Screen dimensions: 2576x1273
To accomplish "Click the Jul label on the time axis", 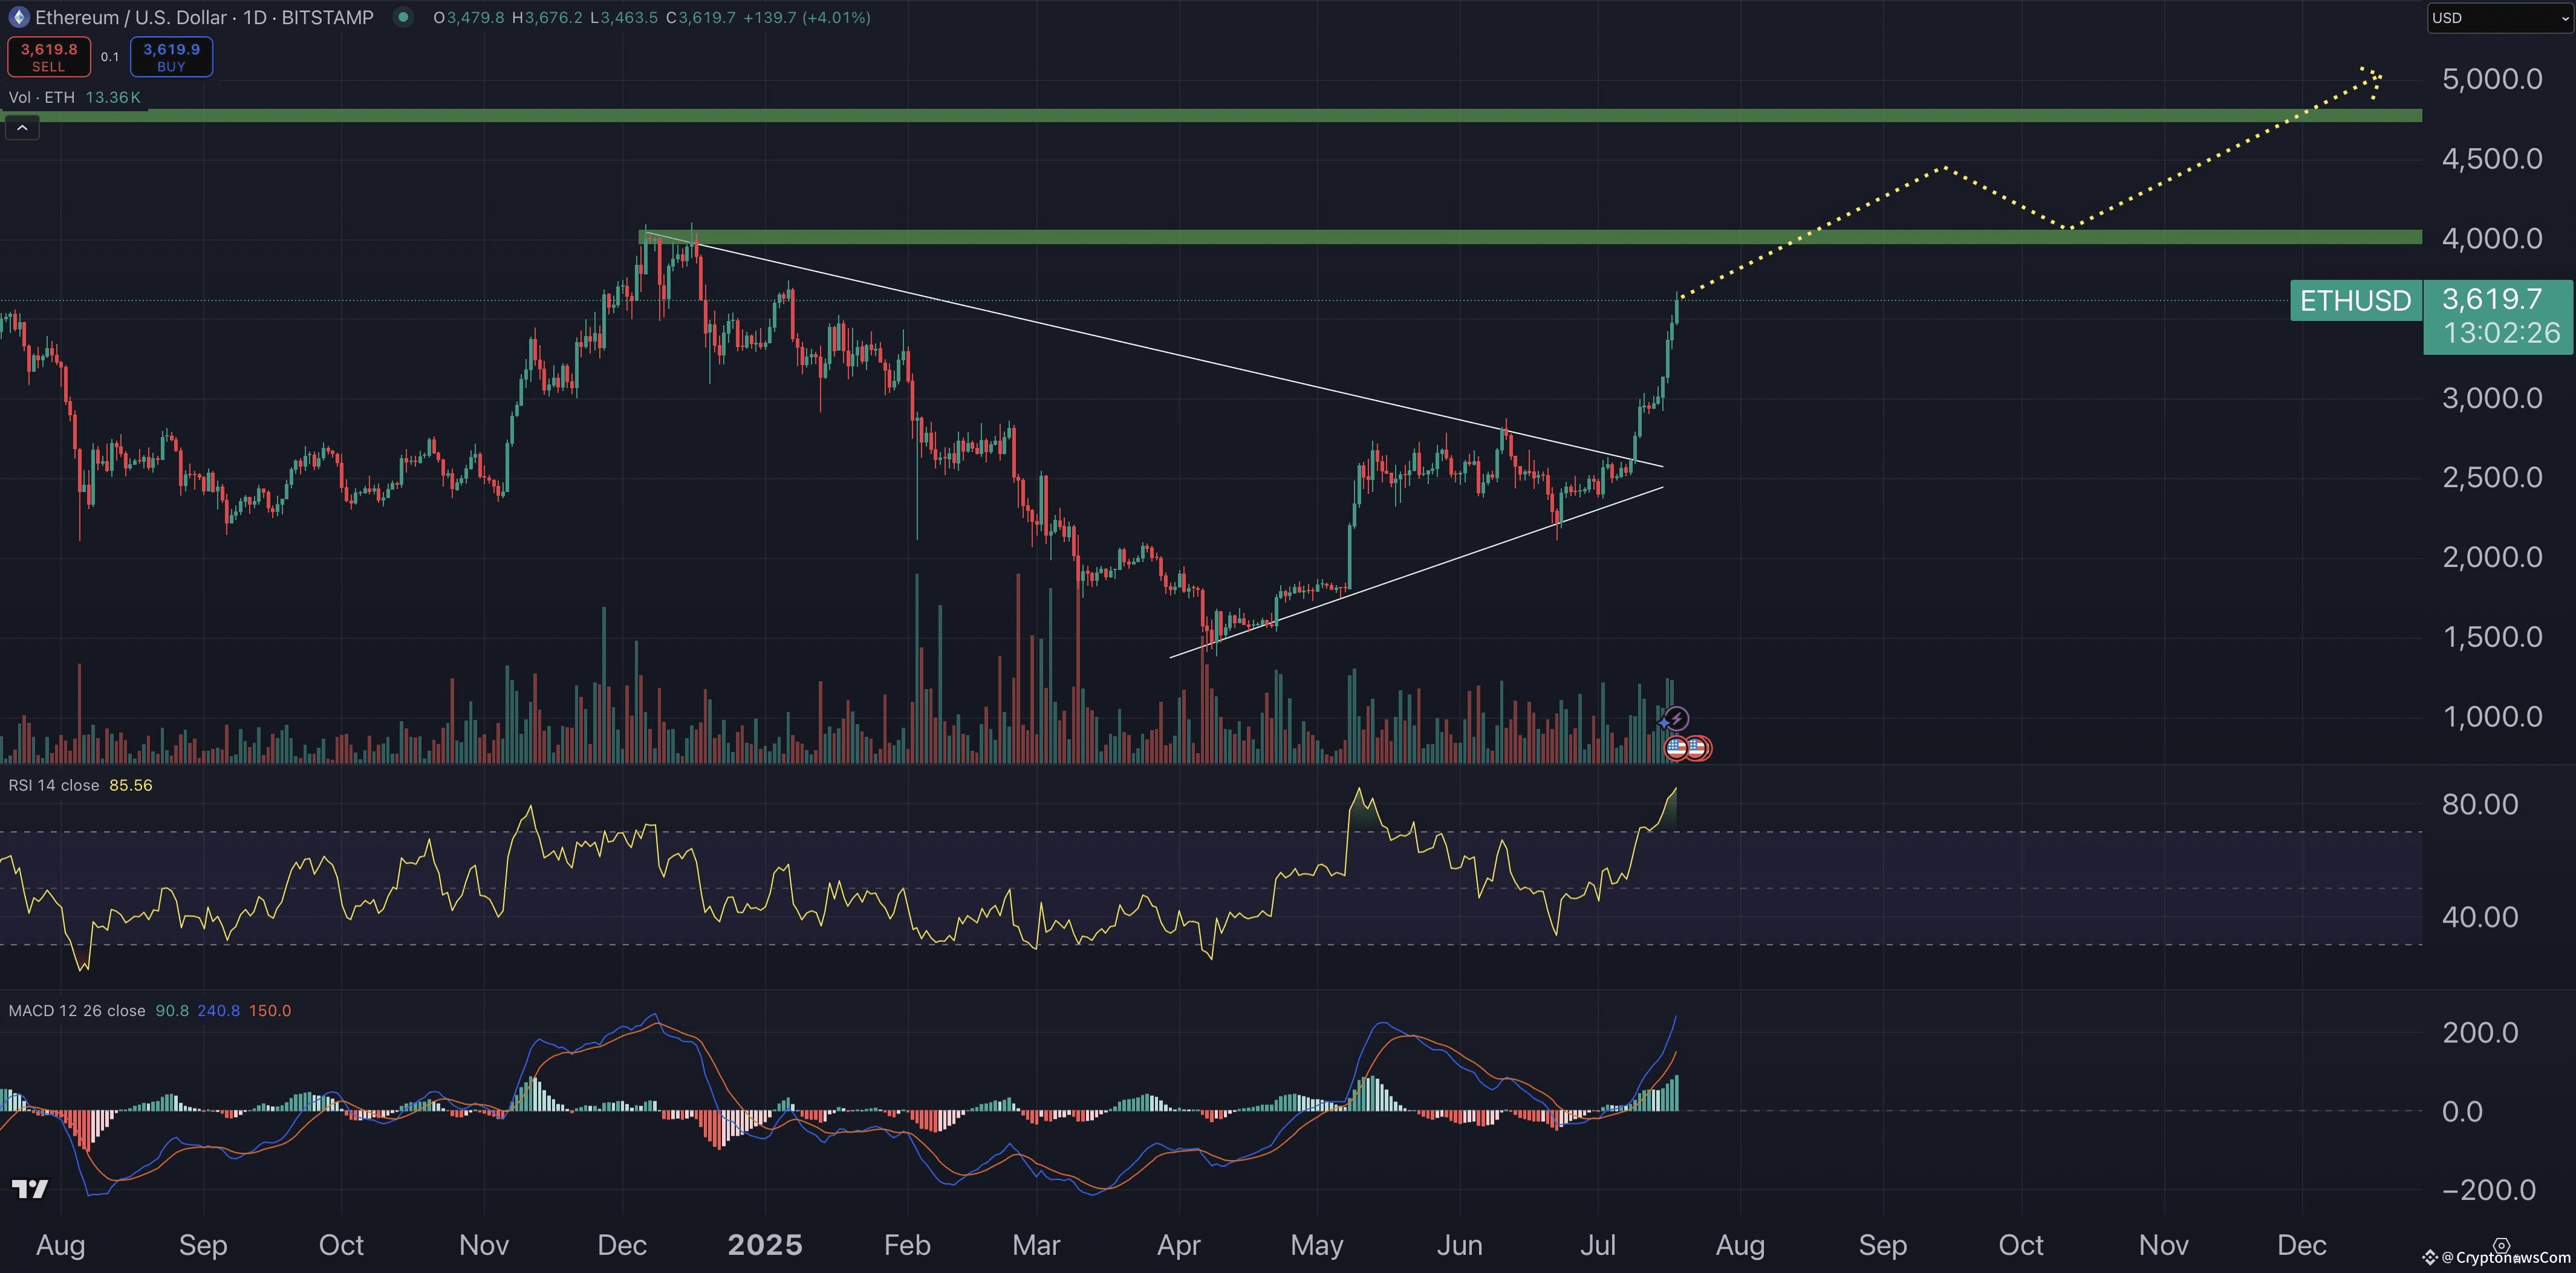I will [x=1598, y=1245].
